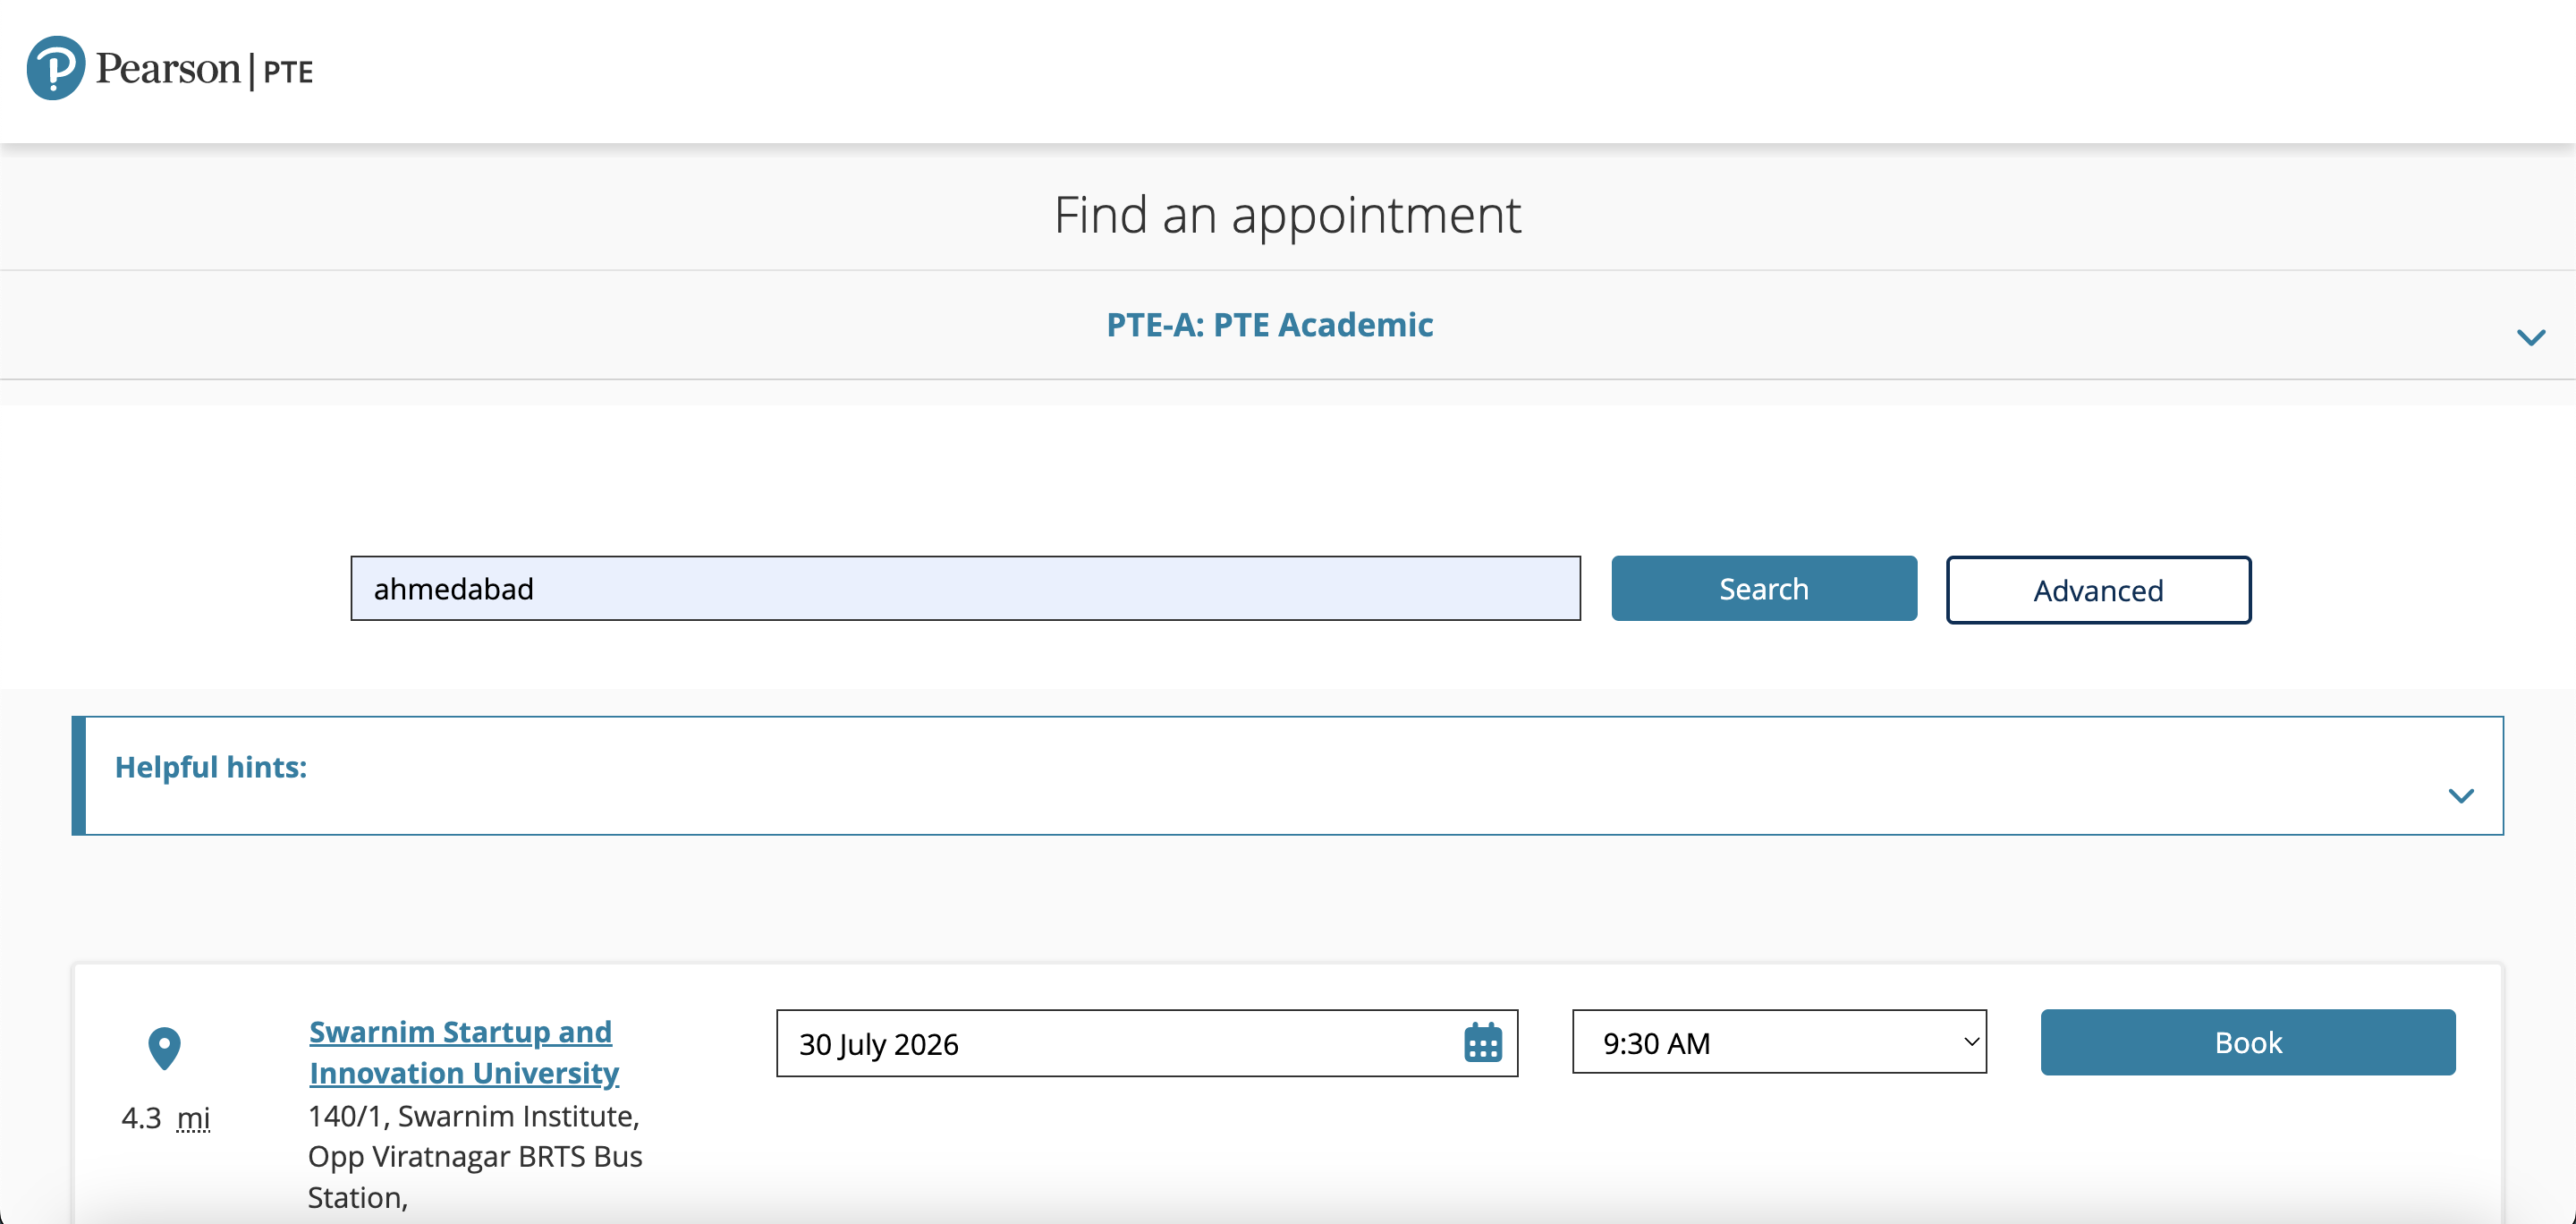Click the Find an appointment heading

pos(1287,214)
